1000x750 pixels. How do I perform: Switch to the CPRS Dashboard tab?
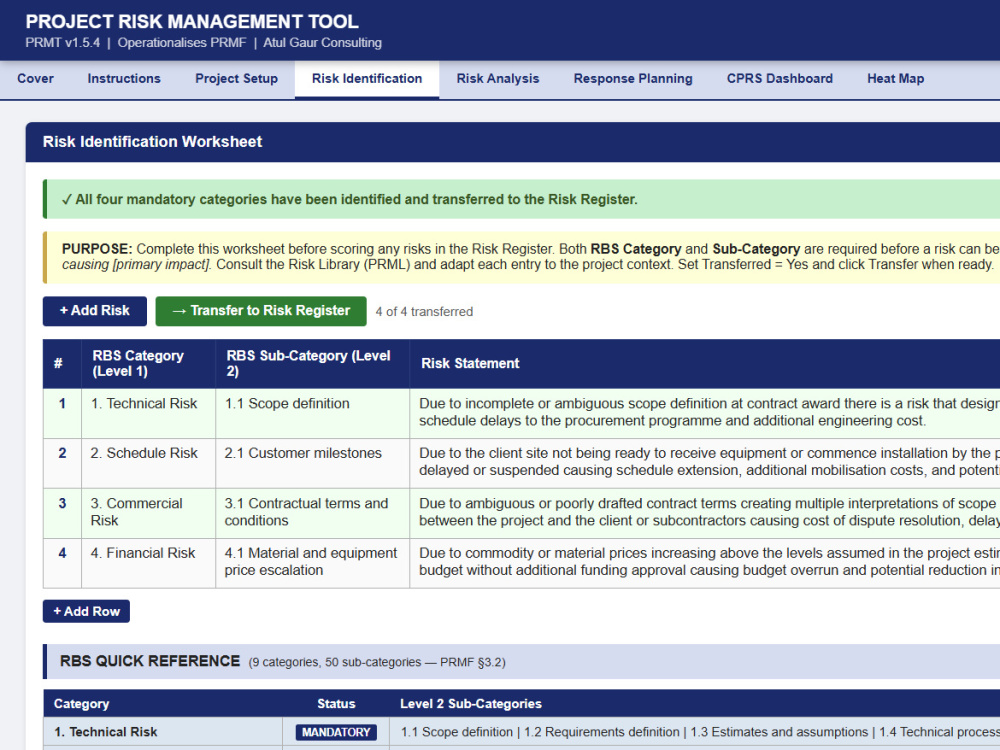click(x=779, y=78)
